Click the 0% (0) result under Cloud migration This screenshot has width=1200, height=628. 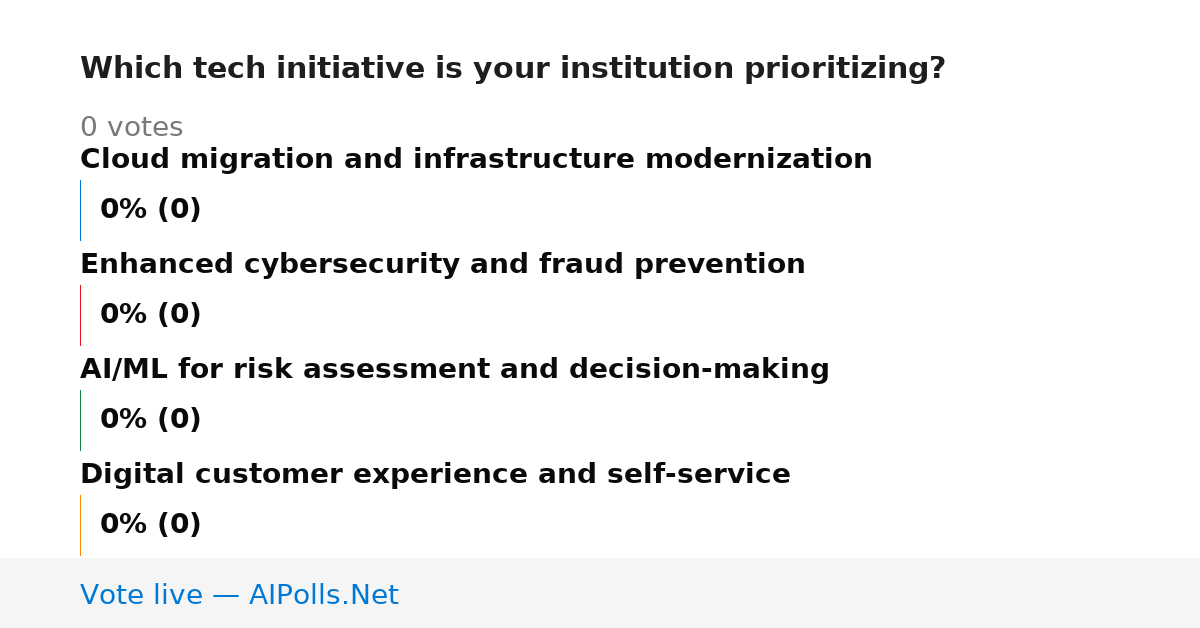[x=151, y=210]
